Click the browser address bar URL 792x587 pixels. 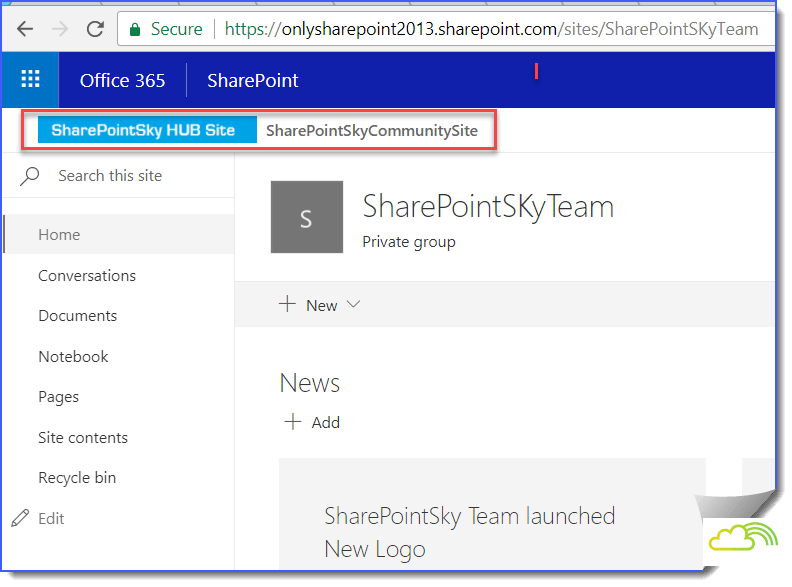(x=491, y=29)
